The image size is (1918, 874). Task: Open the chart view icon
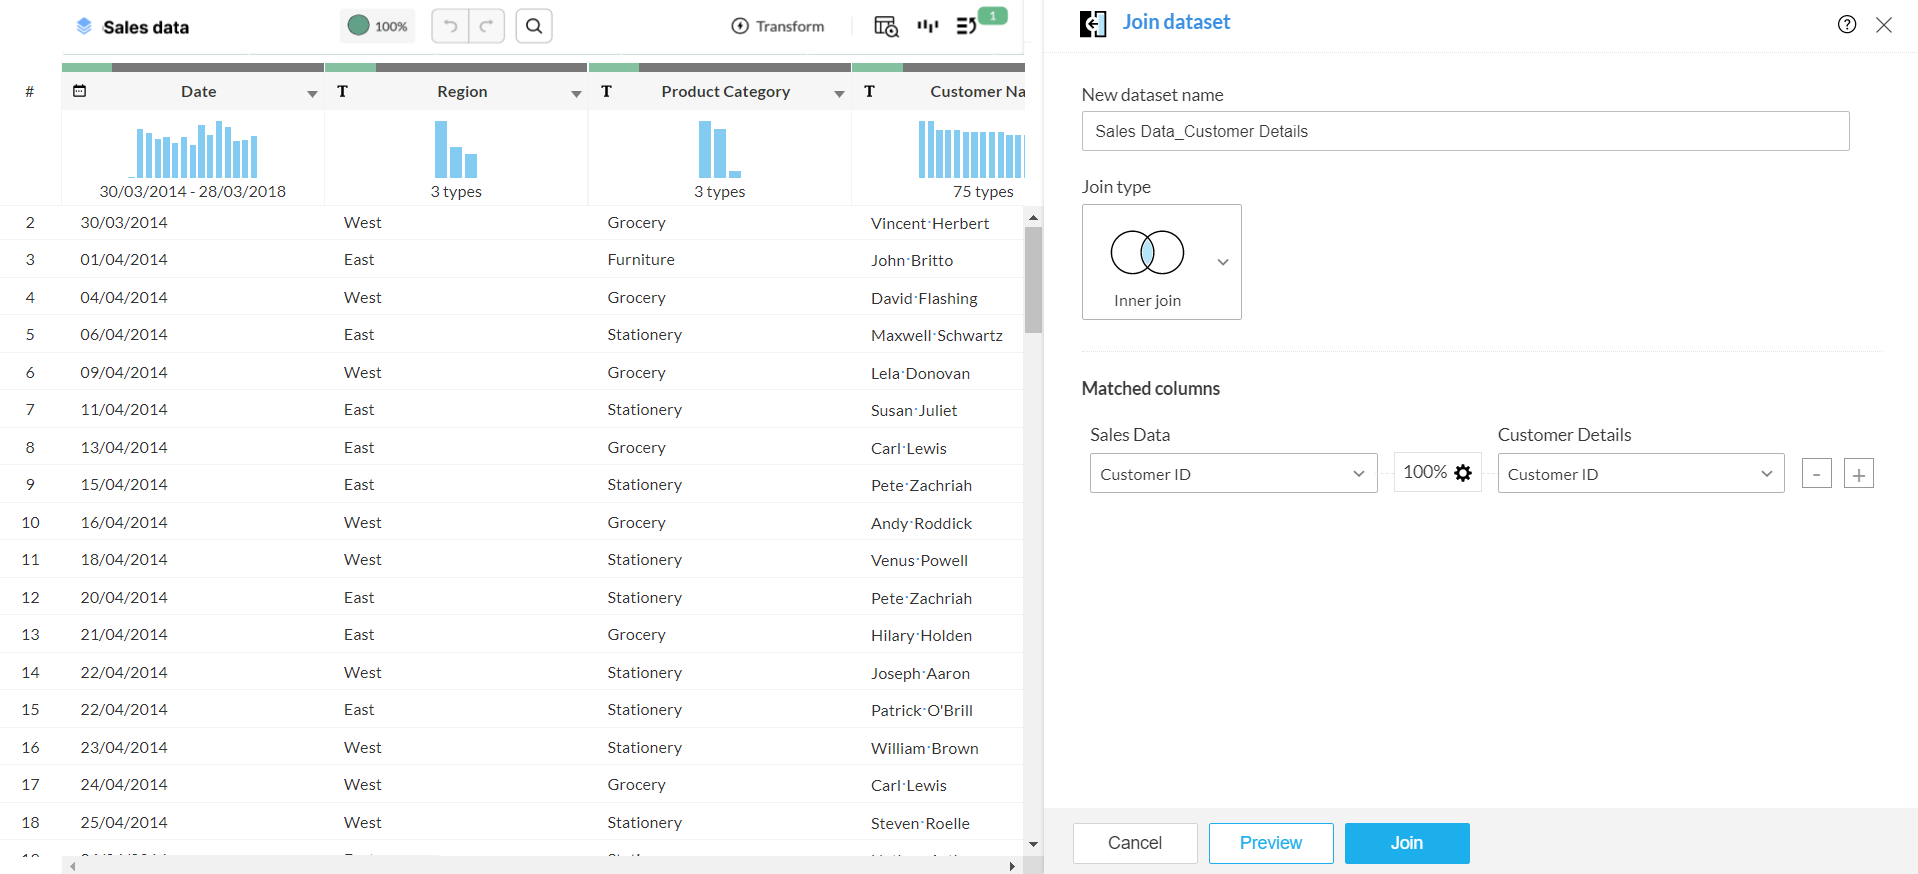[x=928, y=26]
